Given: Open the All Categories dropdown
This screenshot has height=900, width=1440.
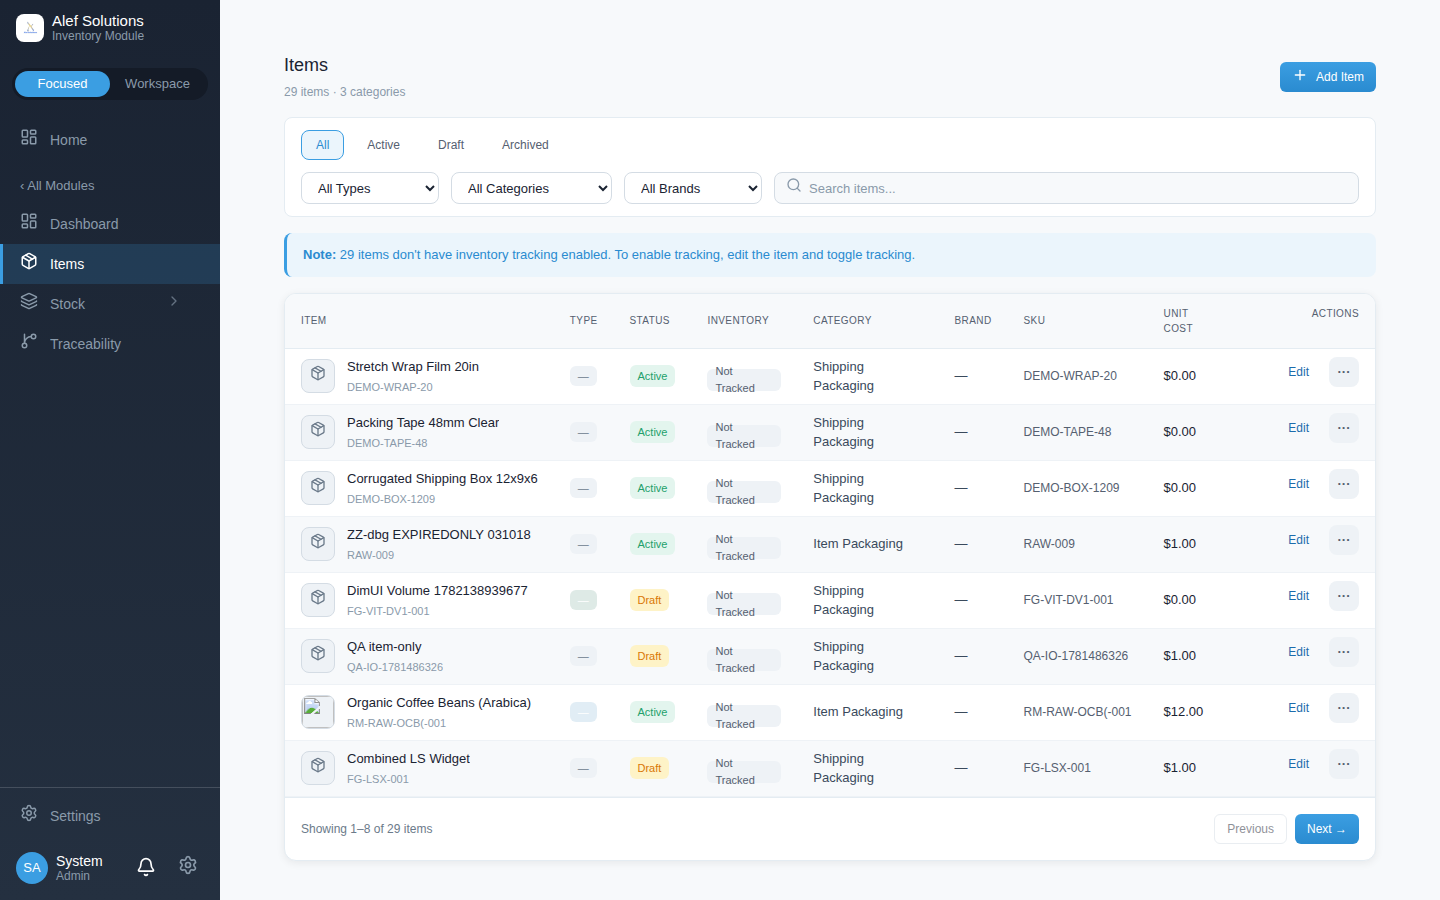Looking at the screenshot, I should (531, 188).
